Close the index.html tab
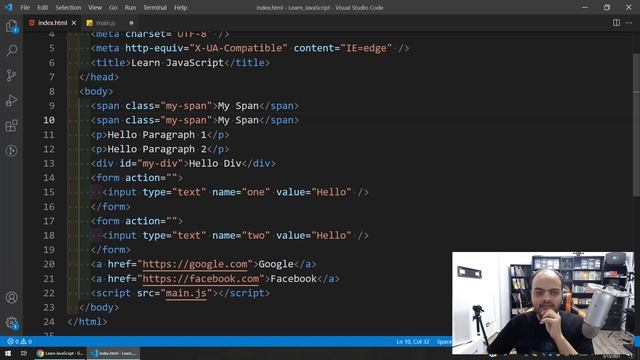The image size is (640, 360). coord(74,23)
